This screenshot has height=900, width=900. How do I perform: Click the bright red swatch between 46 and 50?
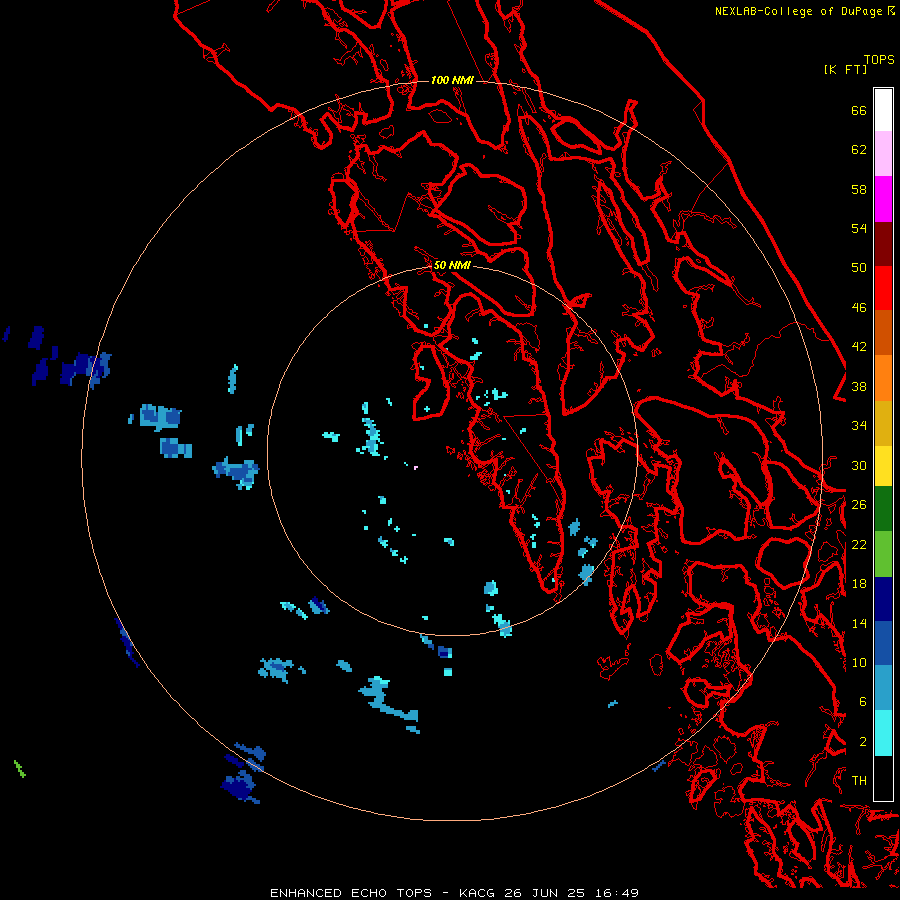click(883, 288)
